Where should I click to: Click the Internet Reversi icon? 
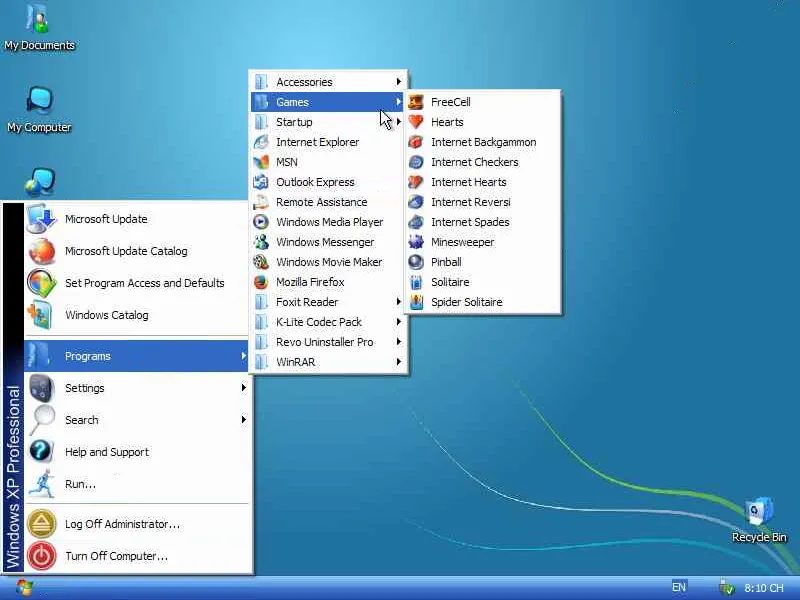[x=416, y=202]
